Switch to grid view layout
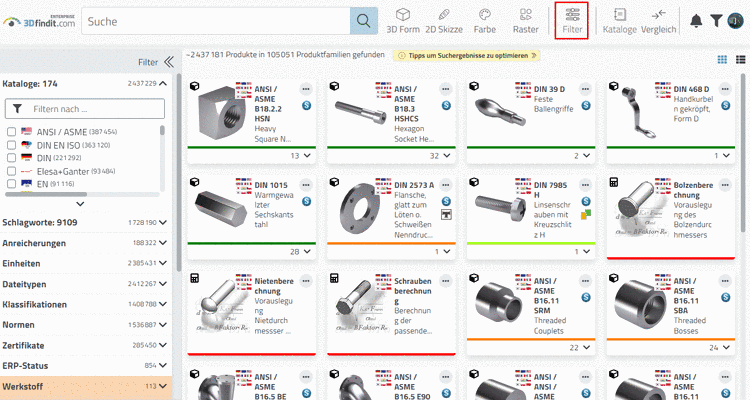The width and height of the screenshot is (750, 400). [x=722, y=59]
